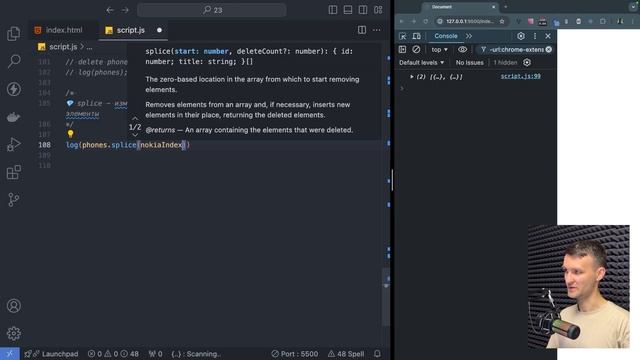Click Port : 5500 Live Server button
The image size is (640, 360).
click(295, 354)
